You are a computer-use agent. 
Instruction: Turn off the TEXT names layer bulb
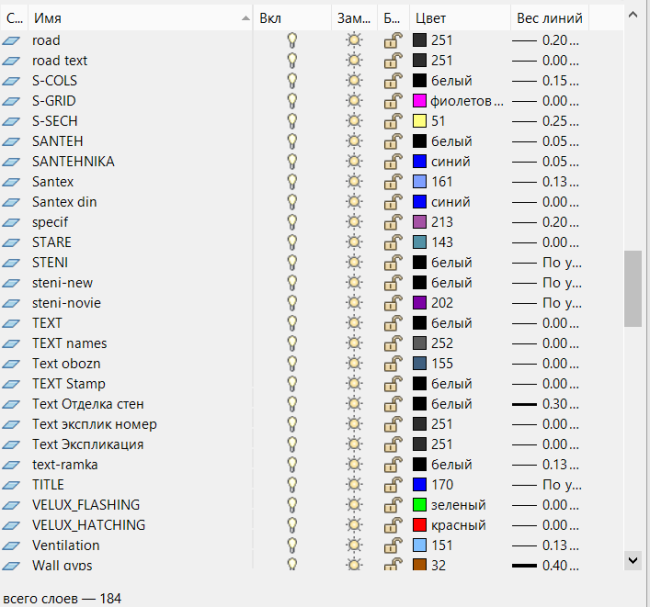tap(292, 343)
